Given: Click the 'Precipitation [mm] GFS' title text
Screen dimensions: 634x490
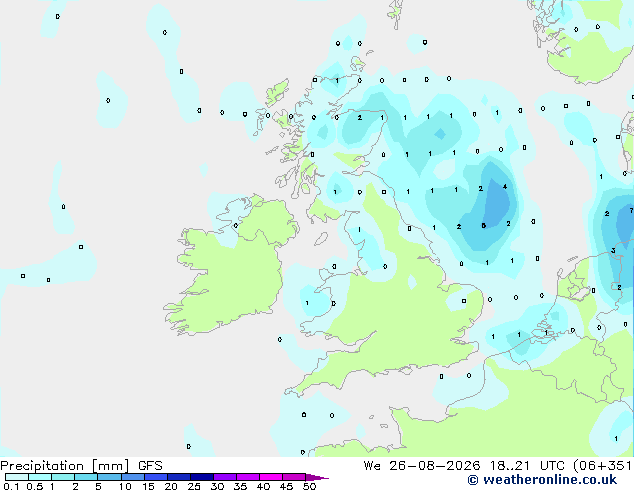Looking at the screenshot, I should [x=81, y=466].
